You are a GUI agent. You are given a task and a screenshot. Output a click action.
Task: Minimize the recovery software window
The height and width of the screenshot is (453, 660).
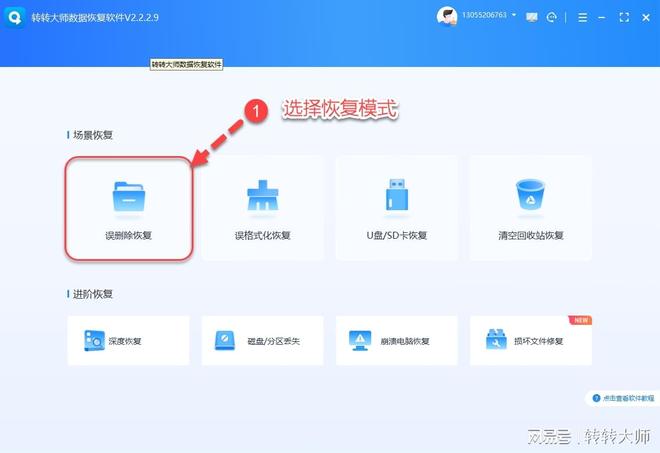(602, 17)
